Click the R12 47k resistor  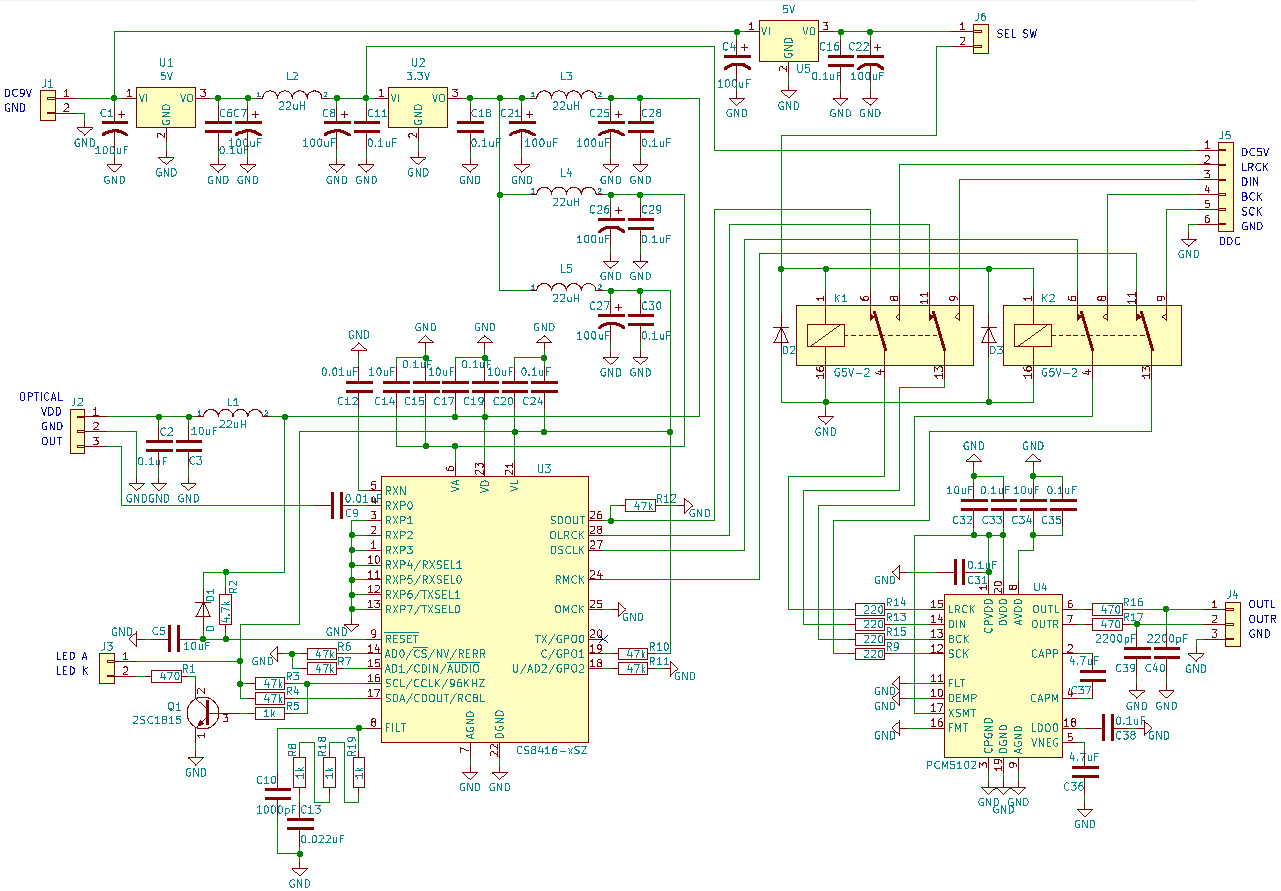click(640, 506)
